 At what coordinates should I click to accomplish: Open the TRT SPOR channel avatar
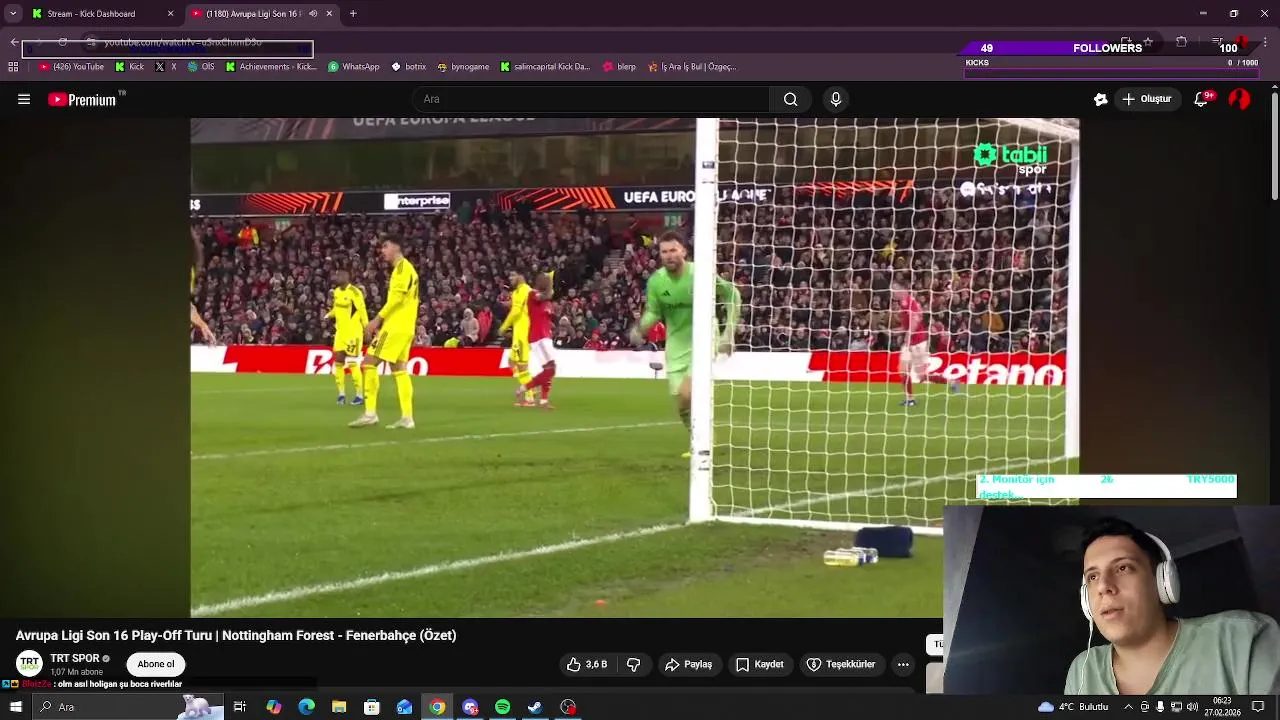pos(30,664)
